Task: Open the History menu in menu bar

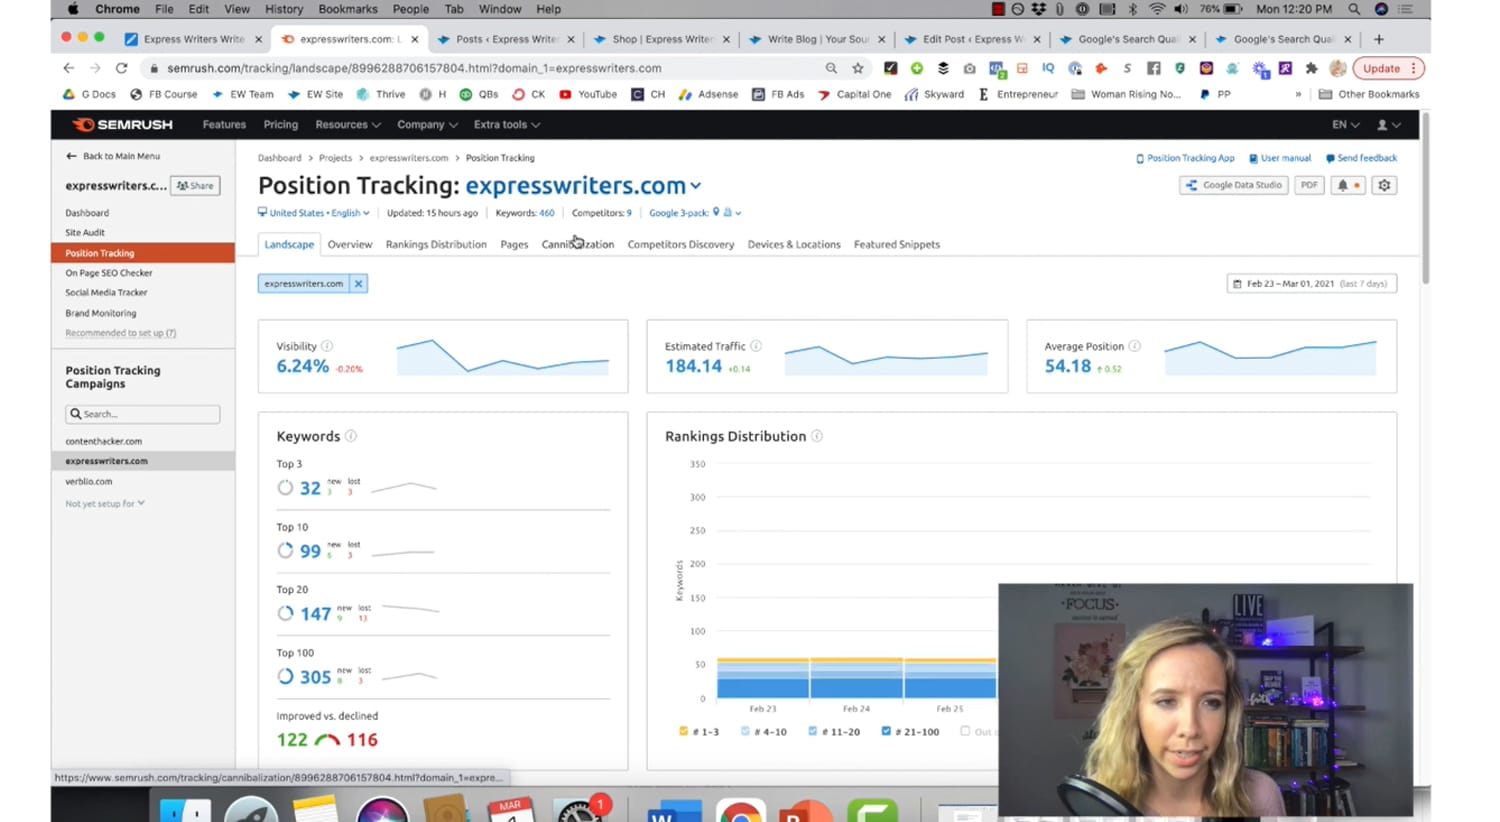Action: tap(284, 9)
